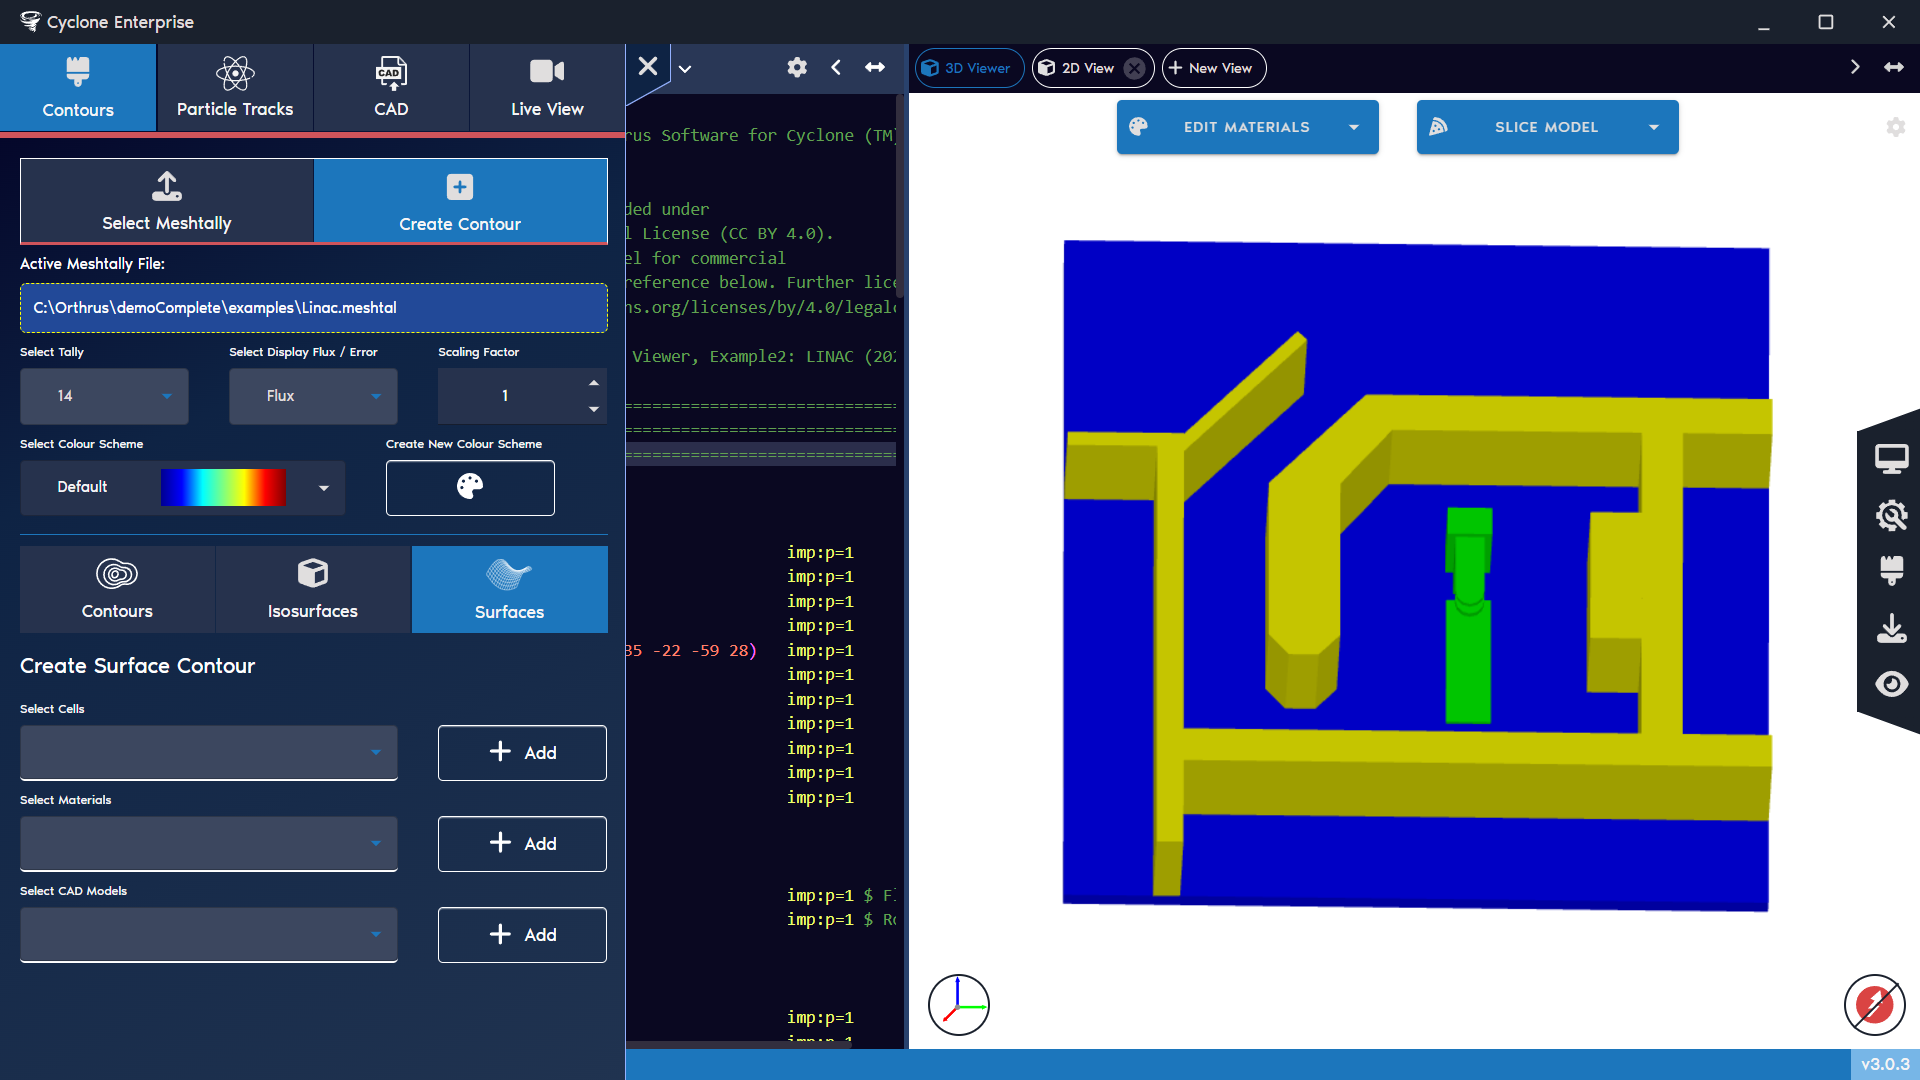Click the Create Contour button
The height and width of the screenshot is (1080, 1920).
(461, 201)
